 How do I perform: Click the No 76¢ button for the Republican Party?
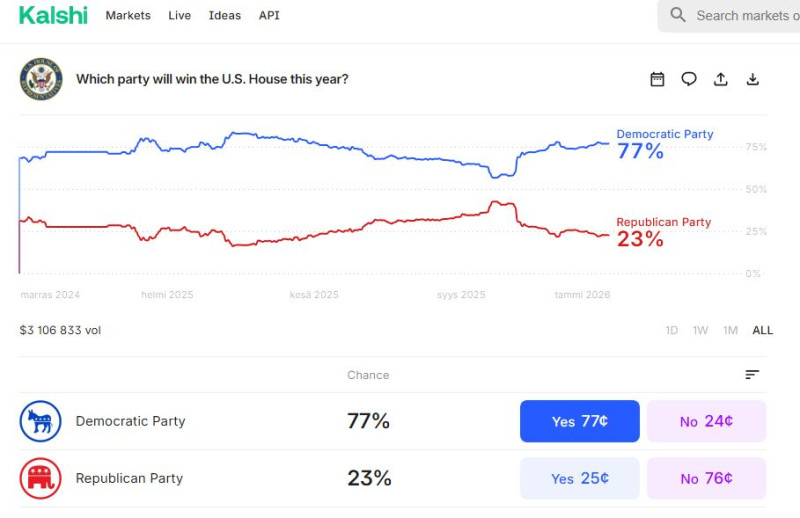click(x=706, y=478)
